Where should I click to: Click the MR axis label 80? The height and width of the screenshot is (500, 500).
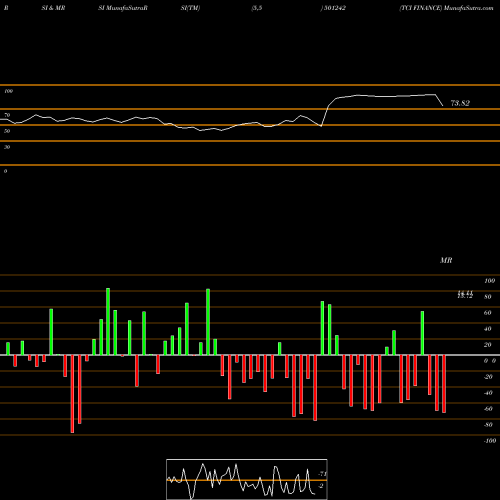[x=488, y=297]
